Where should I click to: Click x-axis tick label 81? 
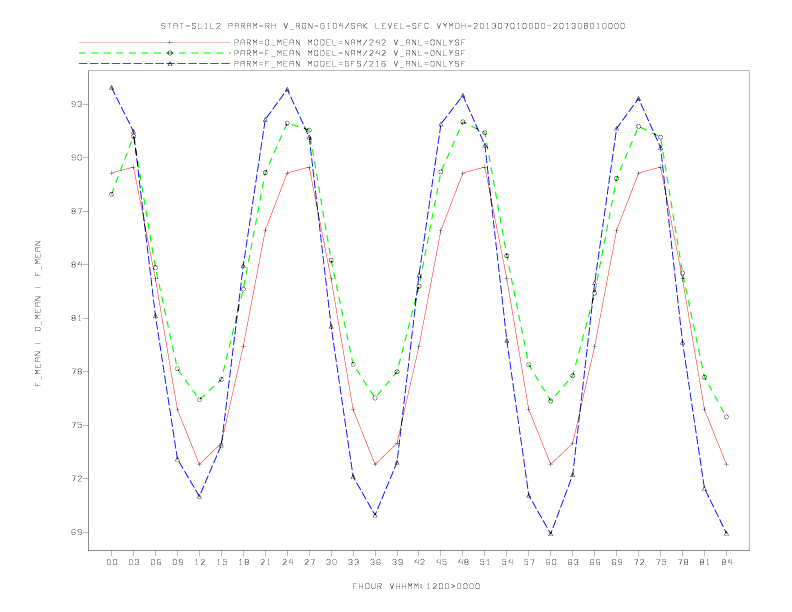704,562
